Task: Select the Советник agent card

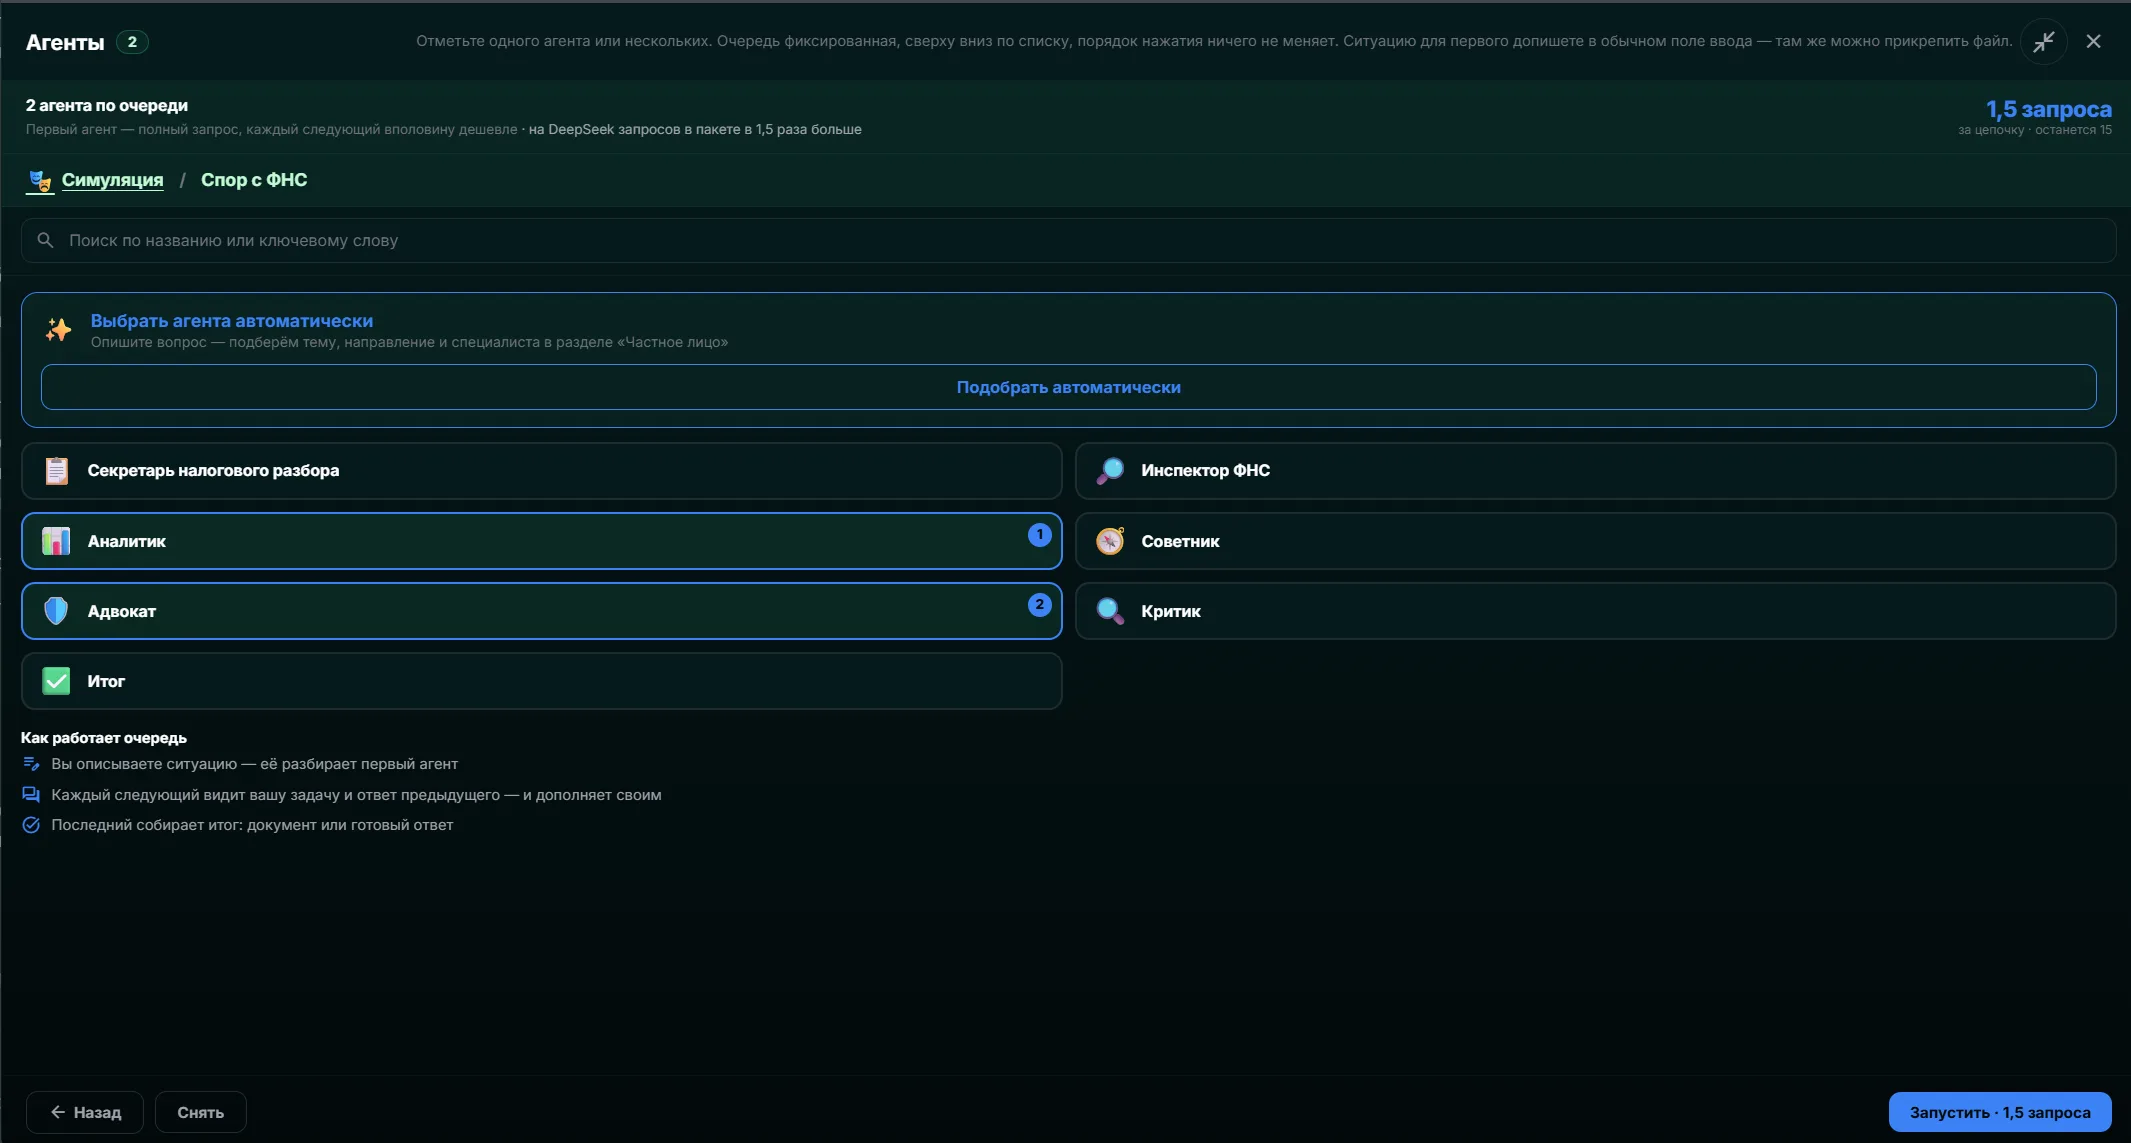Action: point(1595,541)
